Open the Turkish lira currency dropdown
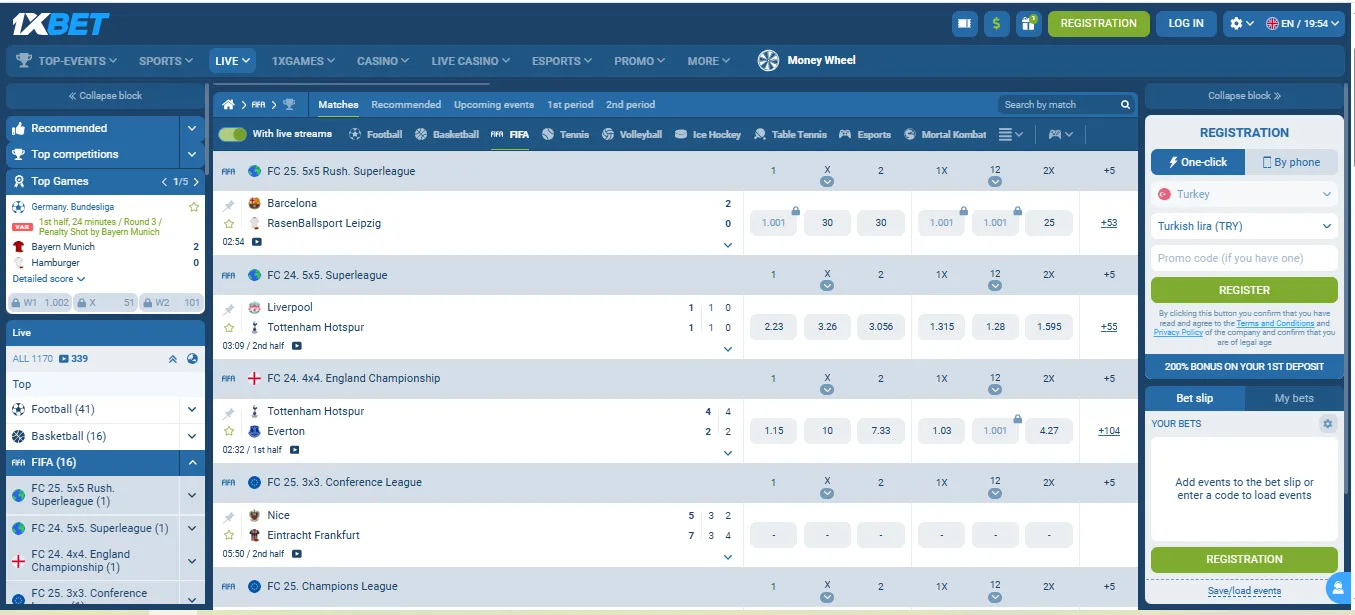This screenshot has width=1355, height=615. (x=1243, y=226)
